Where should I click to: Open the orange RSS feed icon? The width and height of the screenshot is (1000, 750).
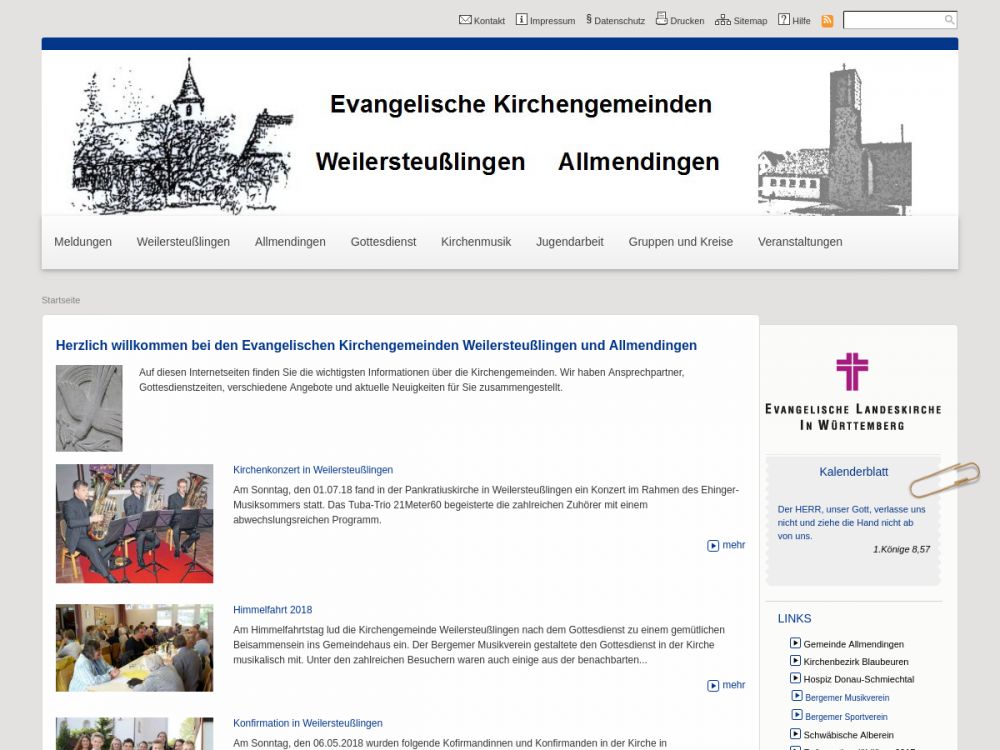pos(827,20)
